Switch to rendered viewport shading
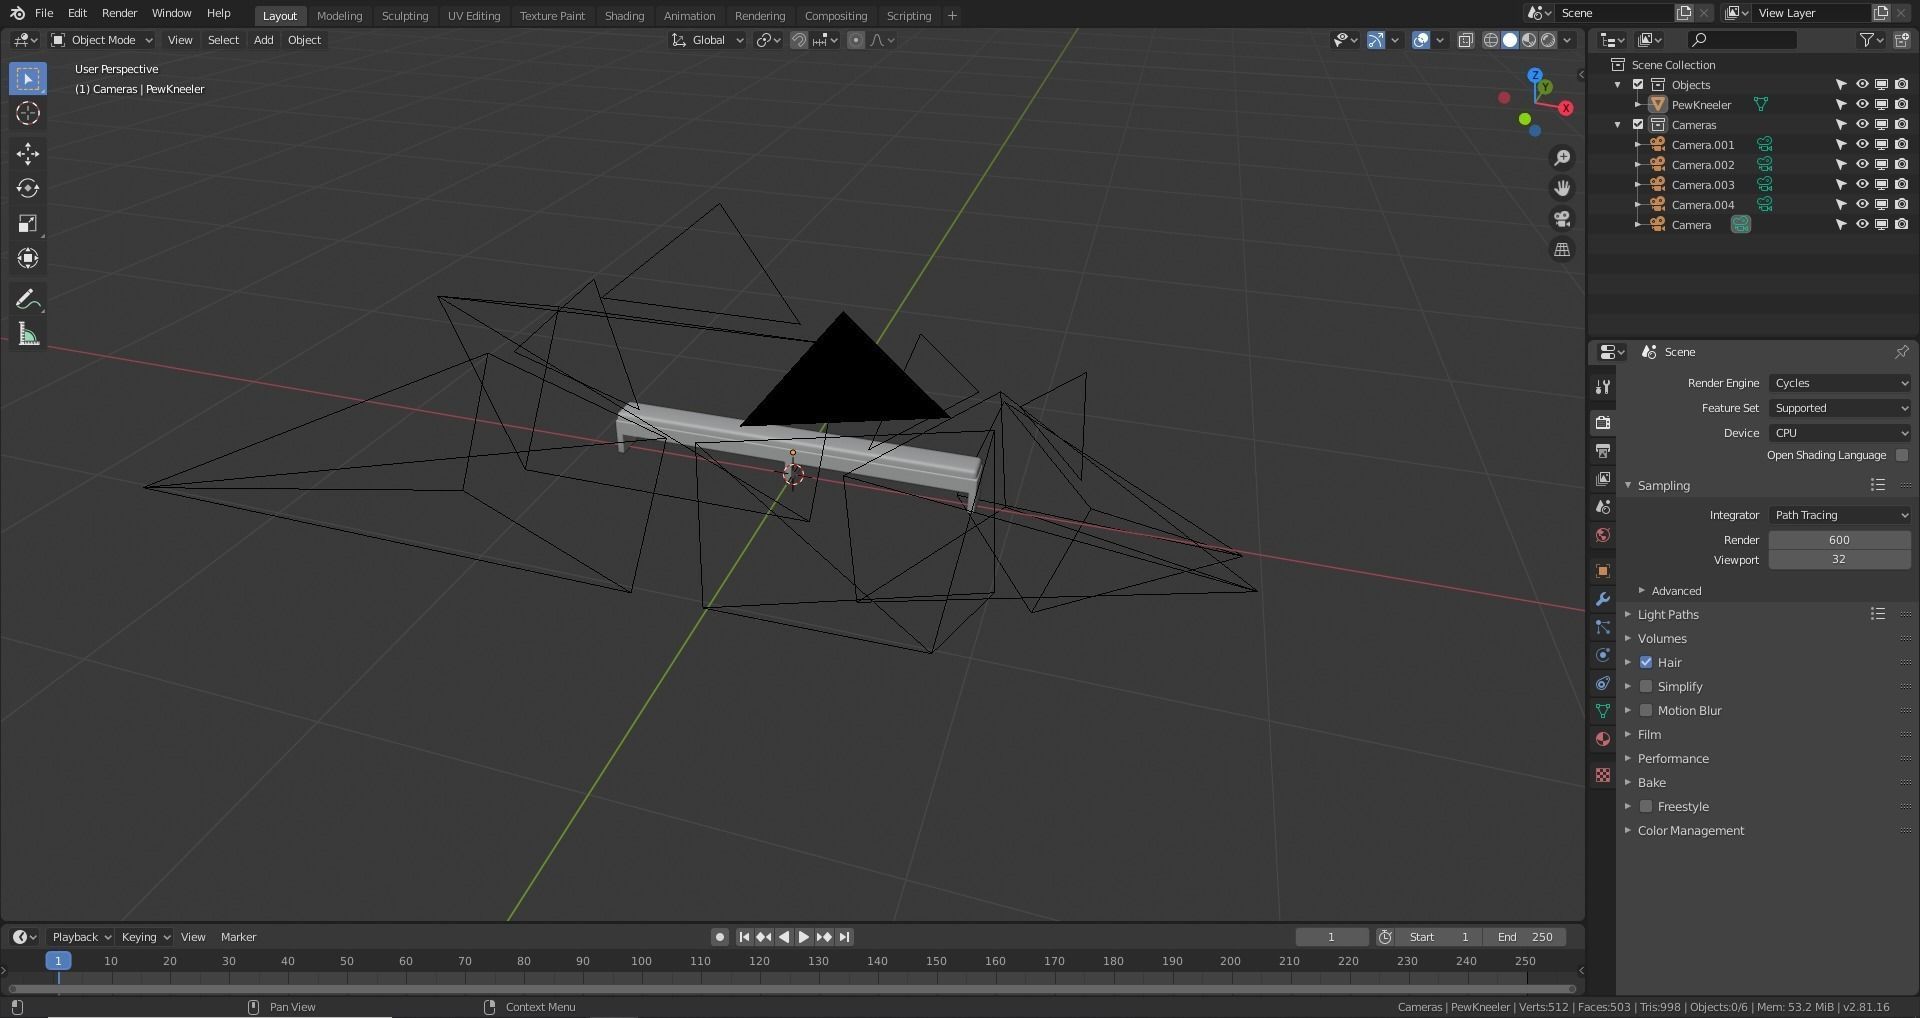Image resolution: width=1920 pixels, height=1018 pixels. tap(1548, 40)
